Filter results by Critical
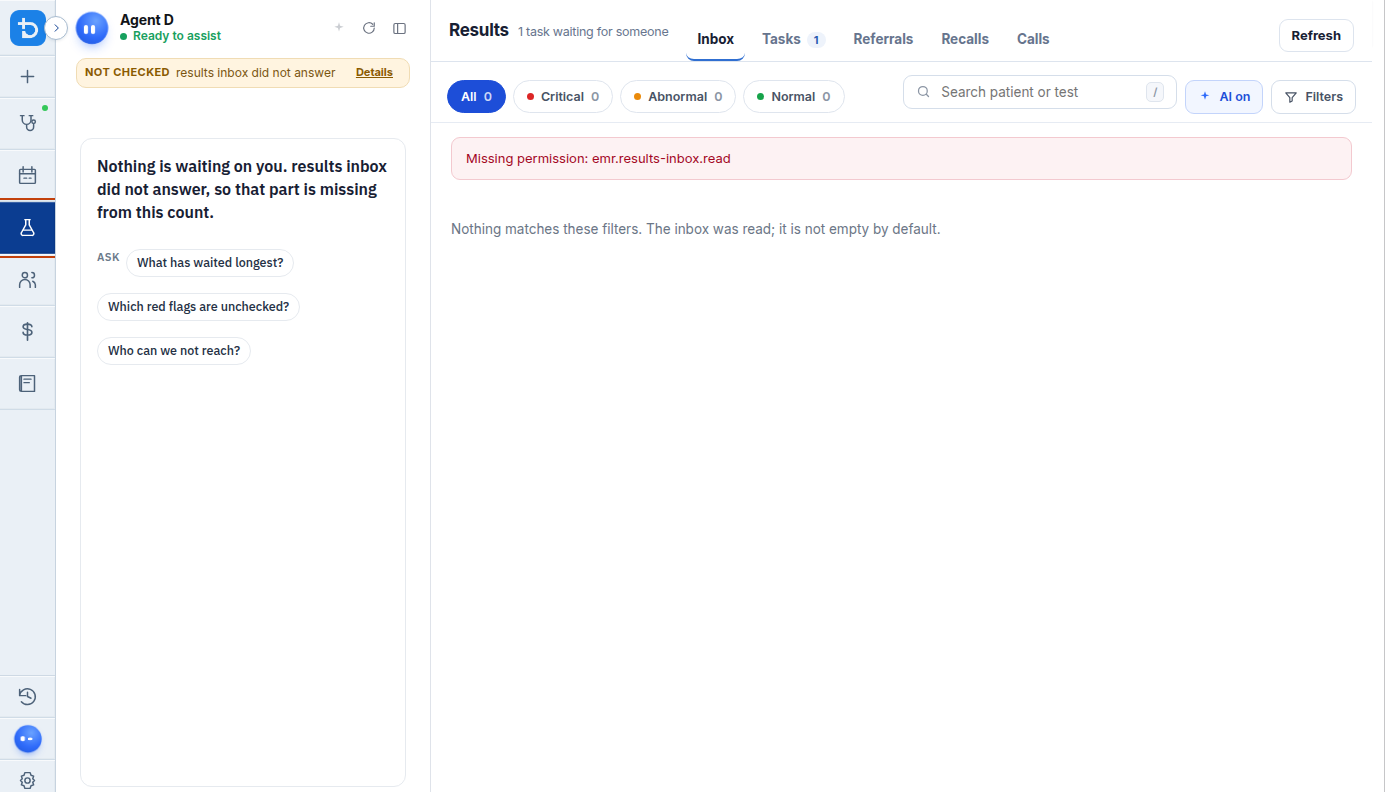 pos(563,97)
